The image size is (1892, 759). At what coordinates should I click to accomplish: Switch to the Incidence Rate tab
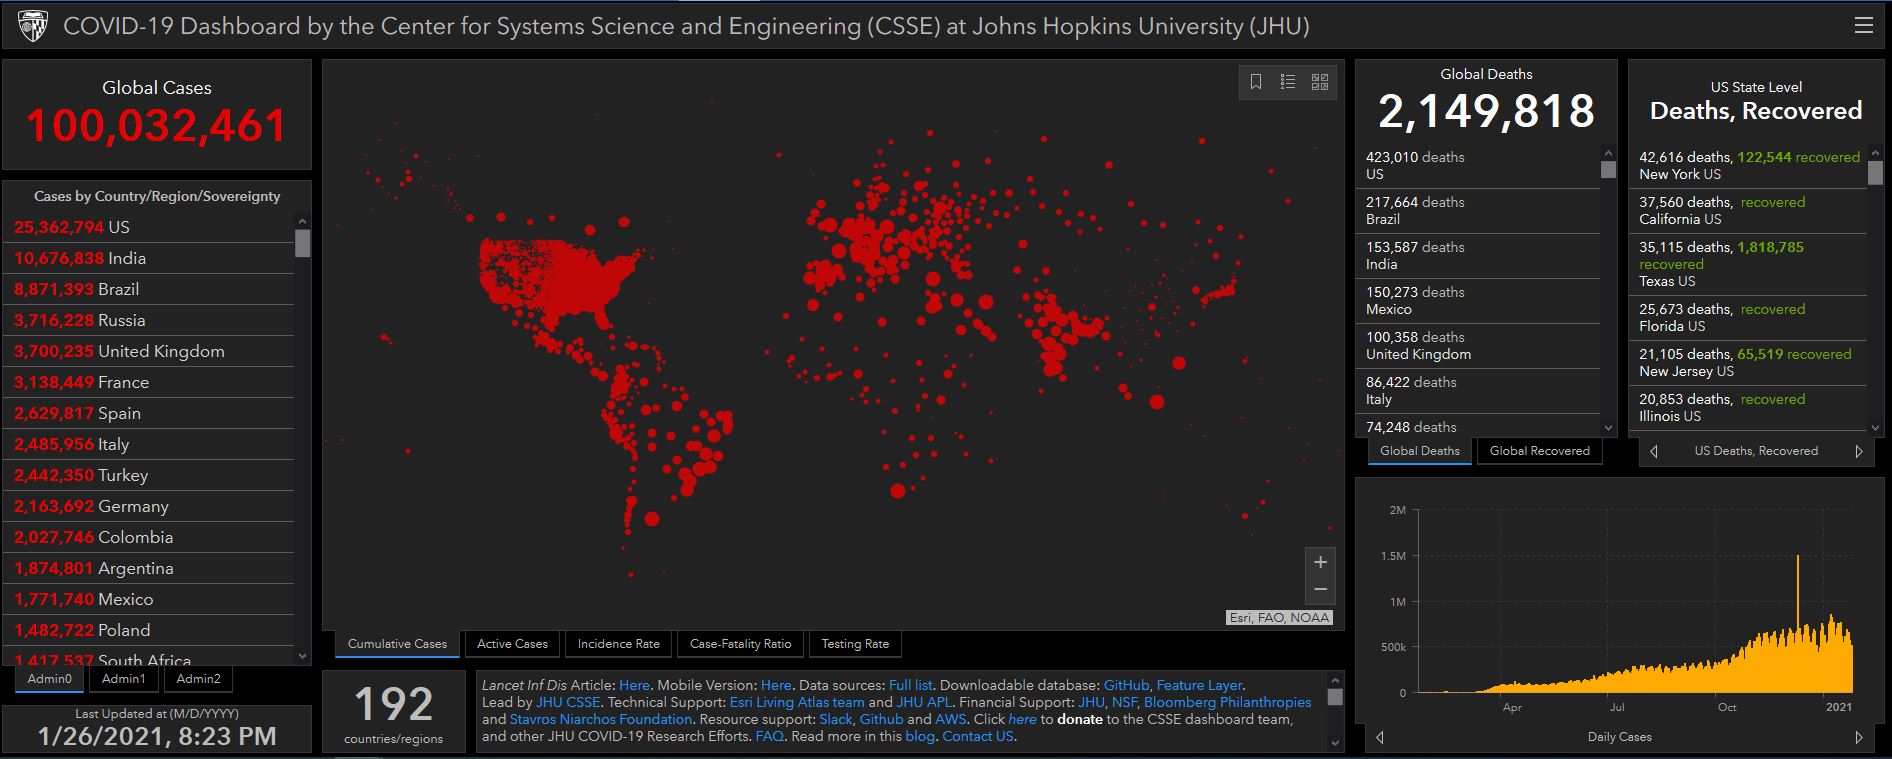point(618,644)
